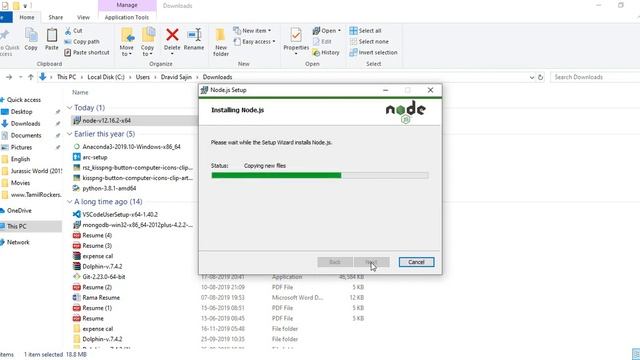640x360 pixels.
Task: Choose the Paste shortcut command
Action: pos(87,52)
